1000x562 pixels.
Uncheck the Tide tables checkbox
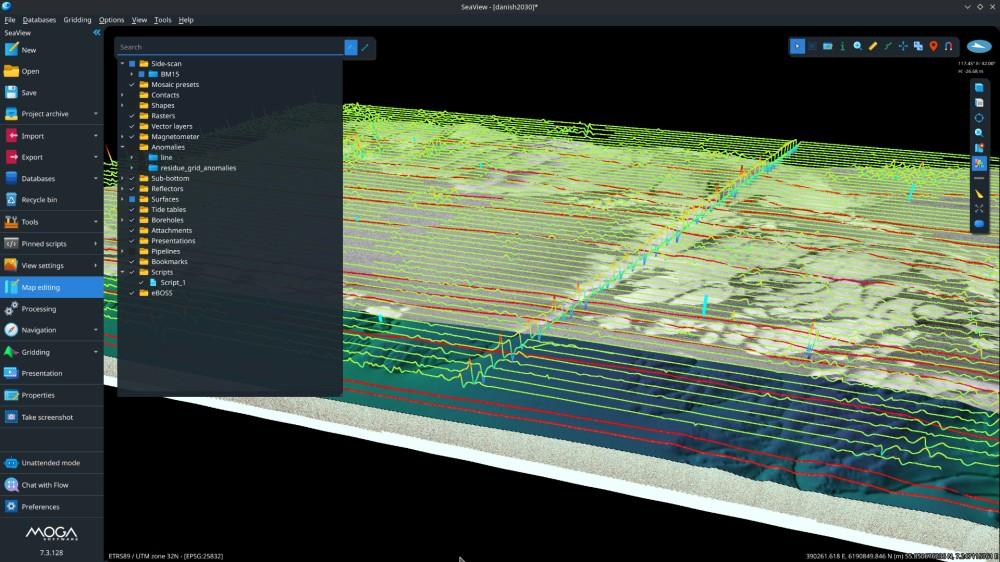click(132, 209)
